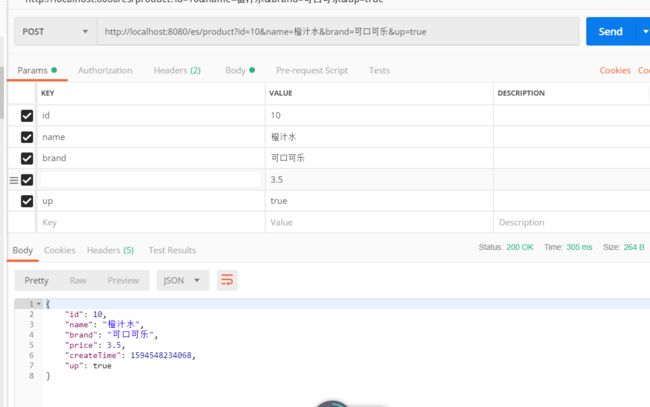The image size is (650, 407).
Task: Click the 3.5 value cell
Action: point(379,180)
